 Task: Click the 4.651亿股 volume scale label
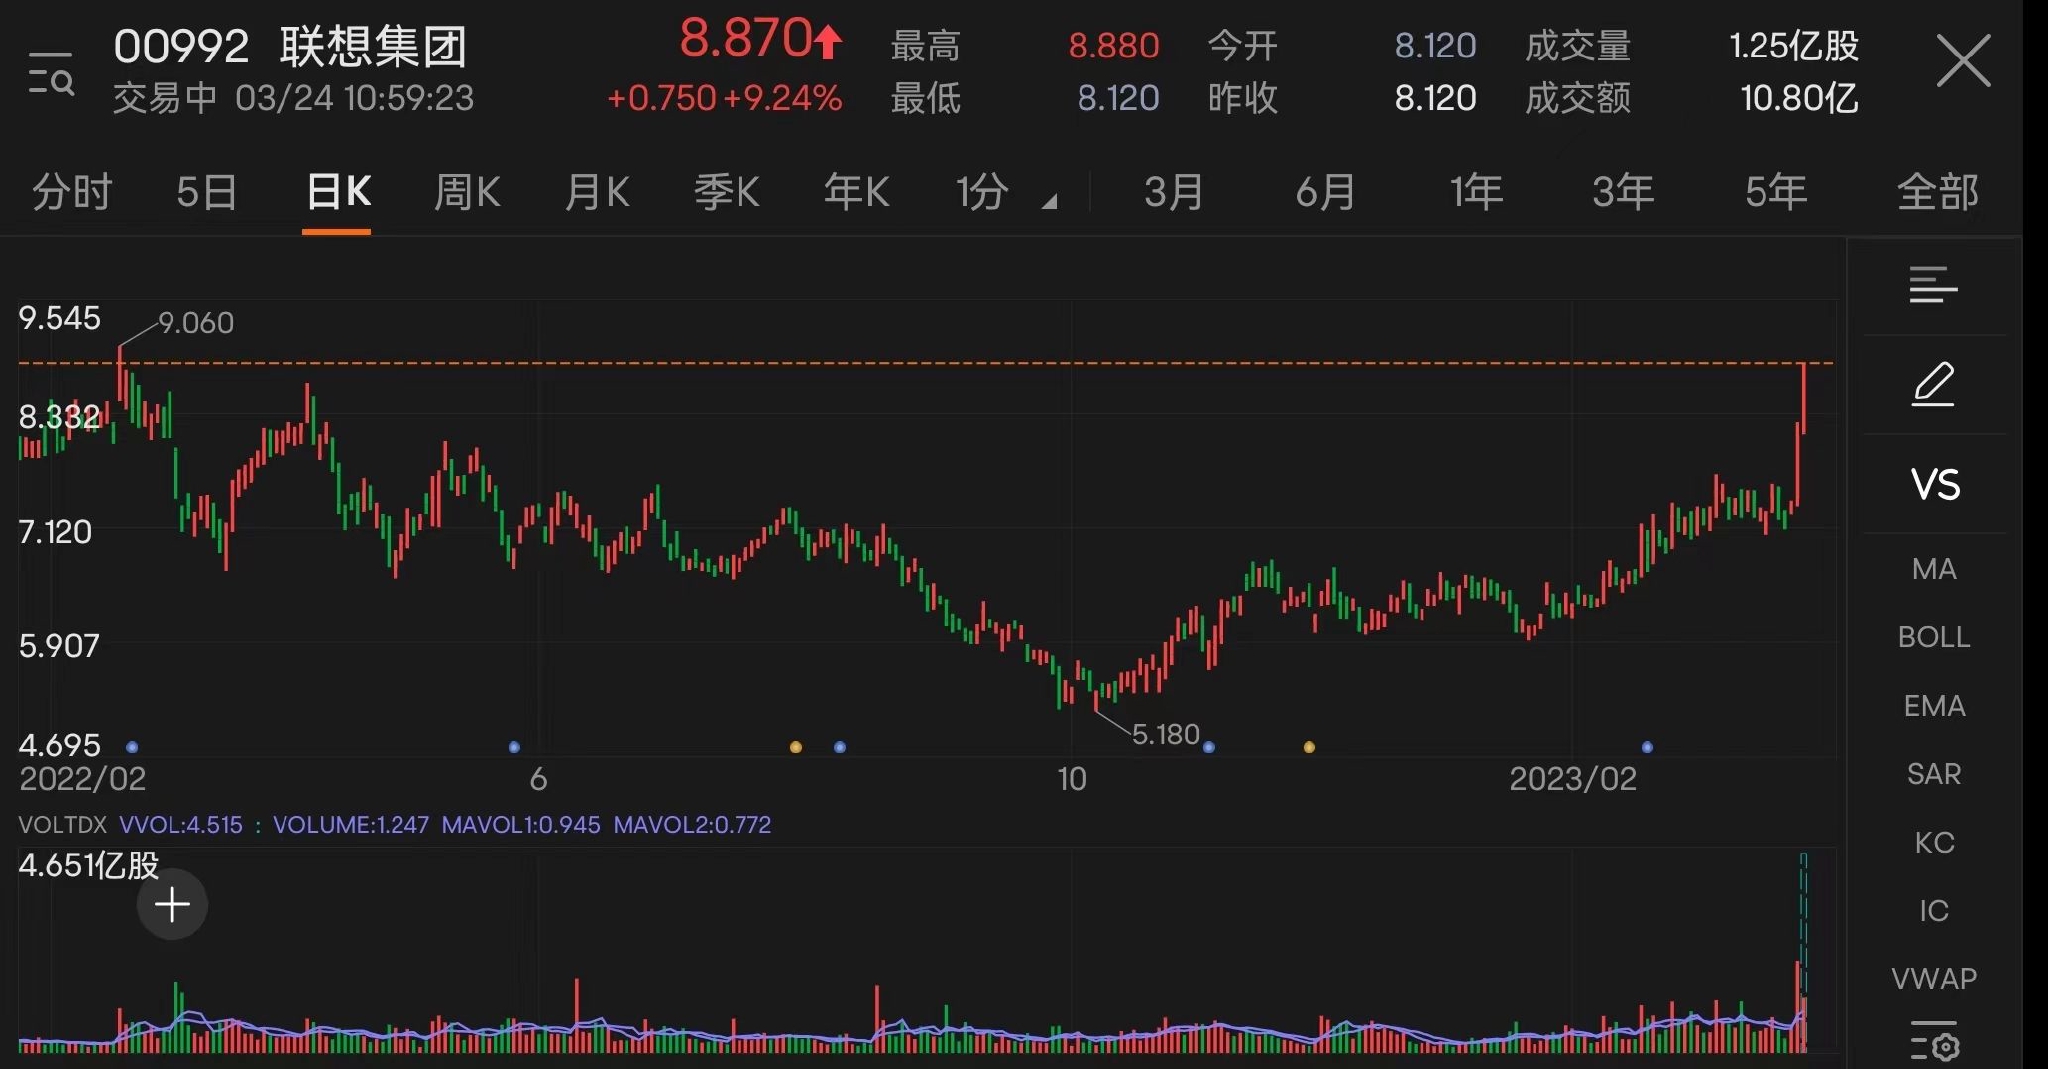tap(89, 865)
